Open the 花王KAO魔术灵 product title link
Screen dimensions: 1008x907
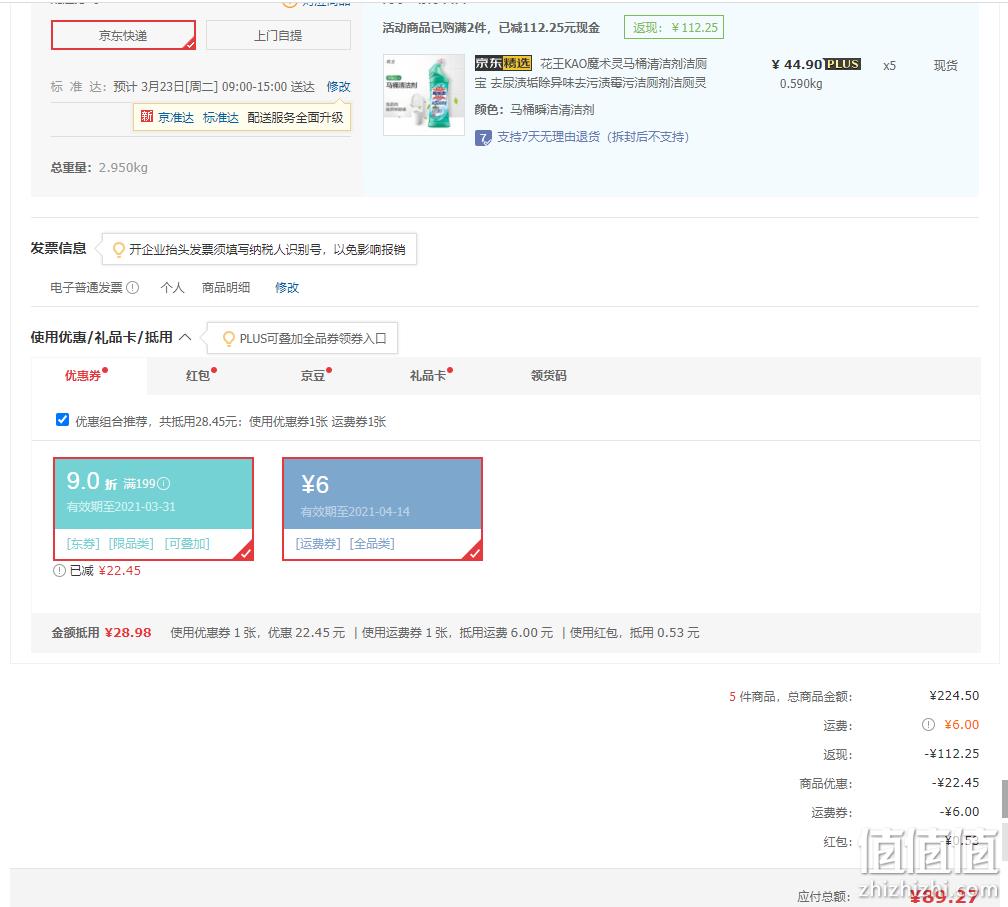(590, 73)
